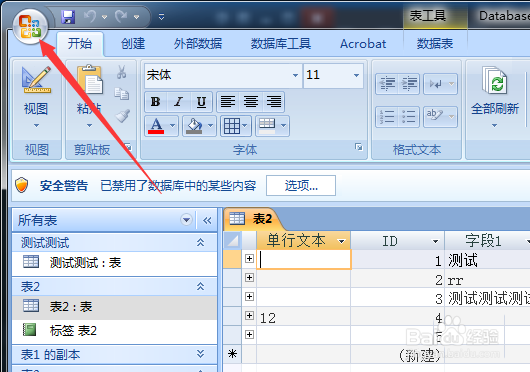The height and width of the screenshot is (372, 530).
Task: Click the 粘贴 paste clipboard icon
Action: pyautogui.click(x=90, y=79)
